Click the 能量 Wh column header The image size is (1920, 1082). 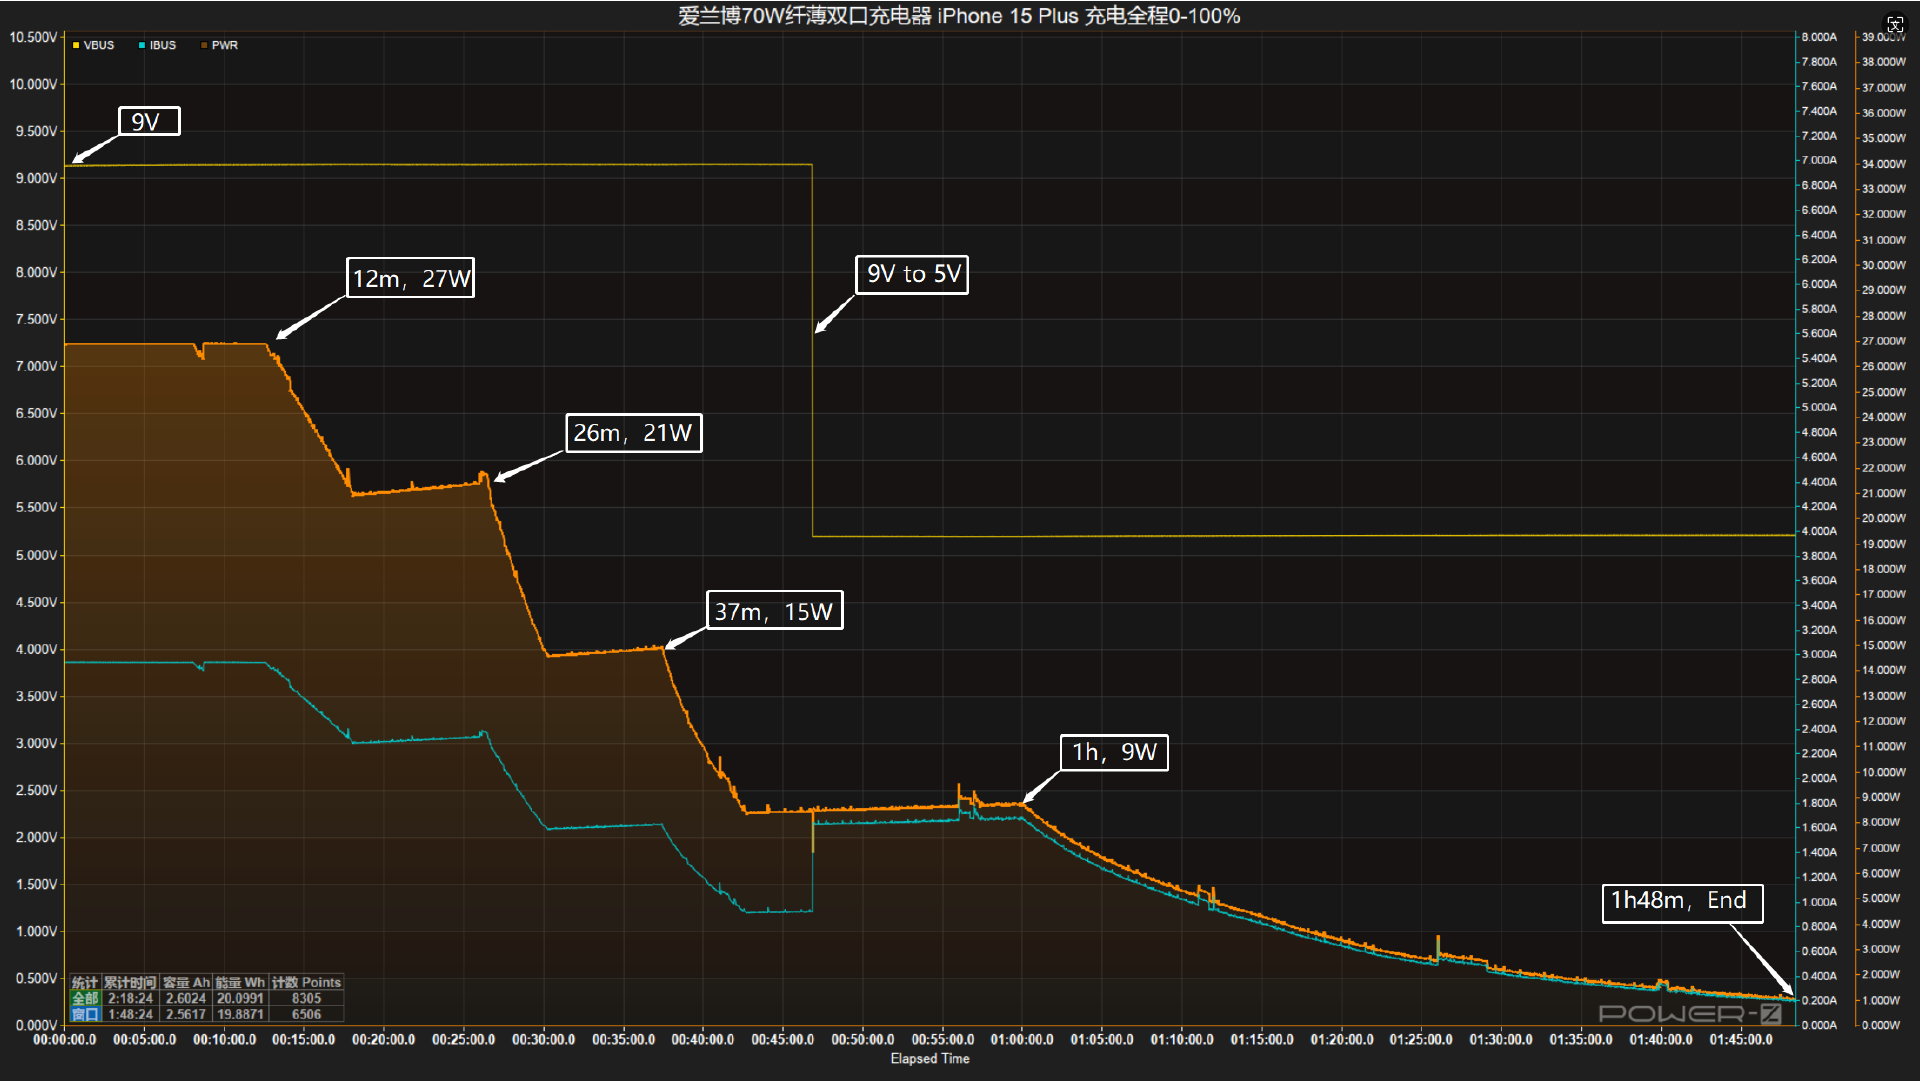tap(240, 982)
